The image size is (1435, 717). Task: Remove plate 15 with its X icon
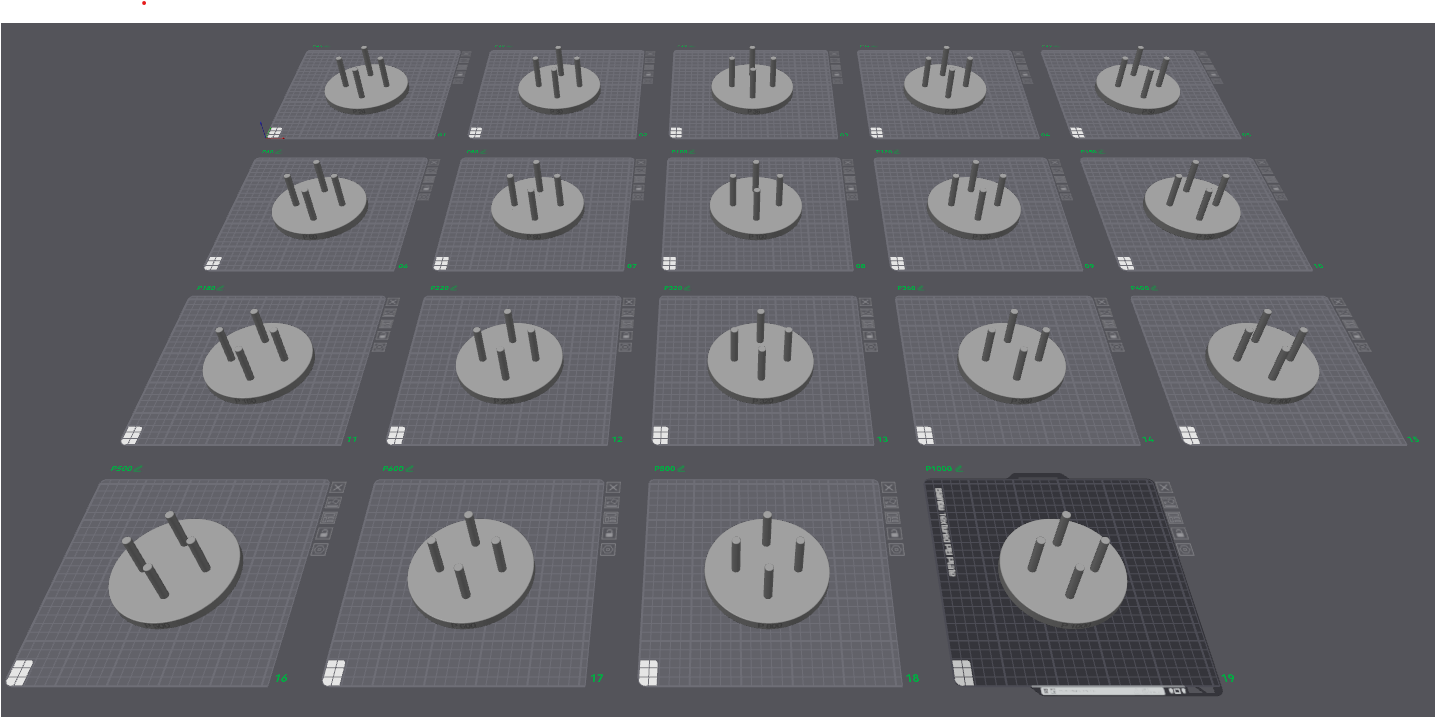tap(1339, 301)
